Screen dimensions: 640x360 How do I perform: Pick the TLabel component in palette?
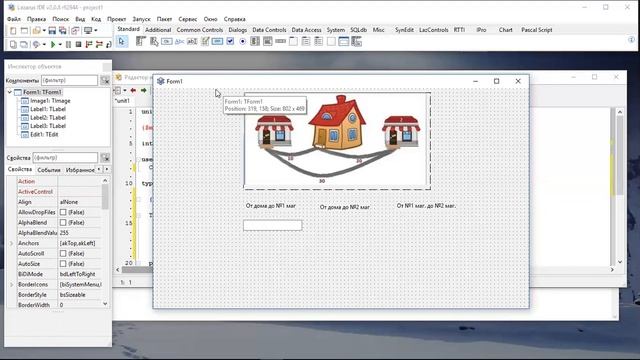click(179, 41)
